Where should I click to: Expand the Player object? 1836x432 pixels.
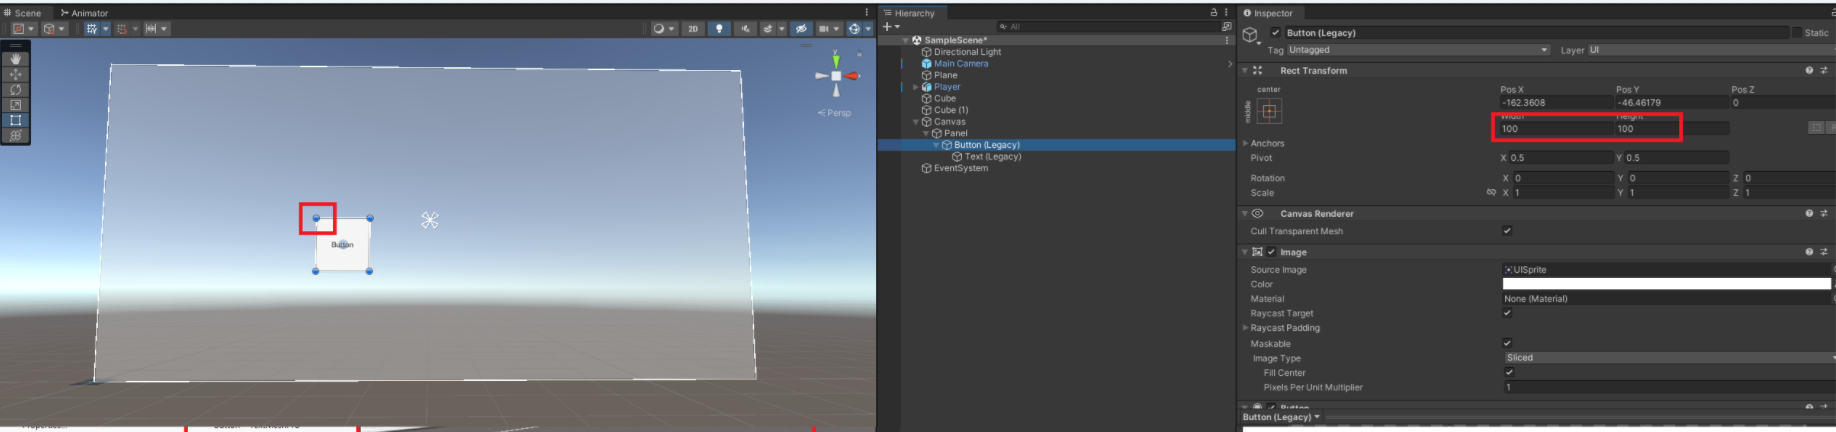click(x=915, y=87)
